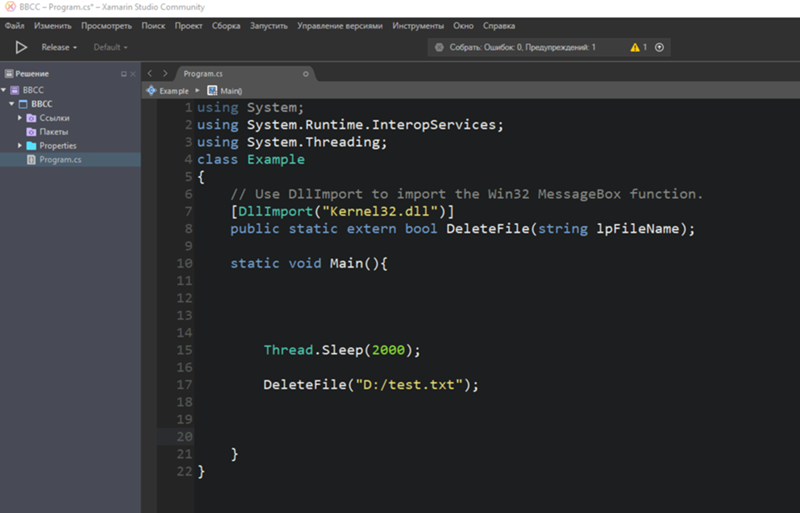Open the Сборка menu
800x513 pixels.
point(226,26)
